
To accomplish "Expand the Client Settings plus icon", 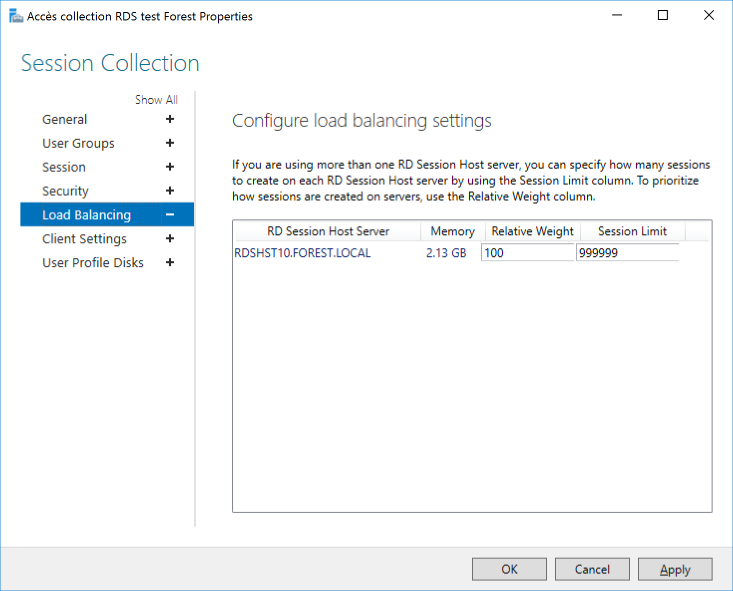I will point(170,238).
